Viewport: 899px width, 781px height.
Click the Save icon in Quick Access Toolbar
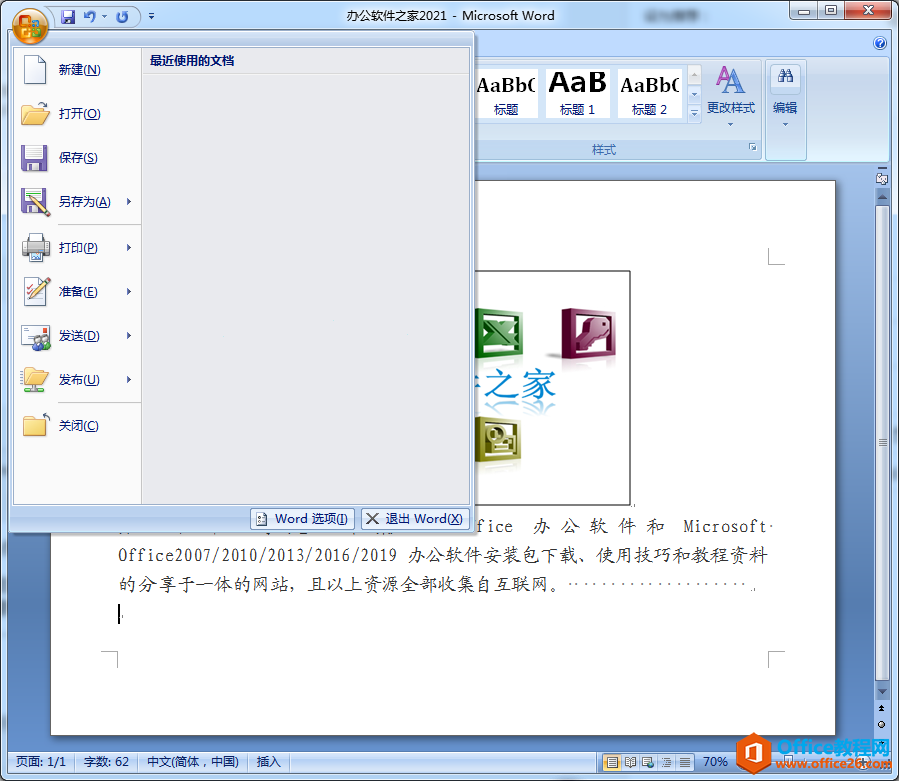(x=68, y=17)
